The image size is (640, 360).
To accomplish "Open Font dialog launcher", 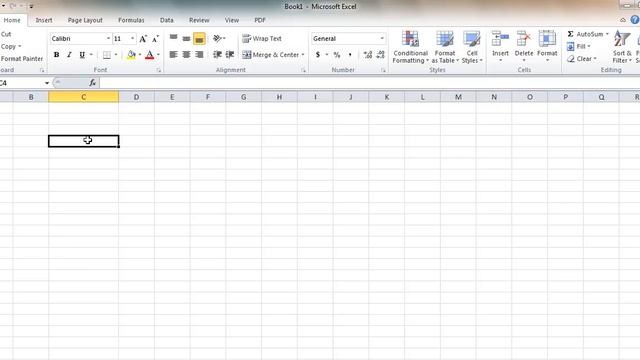I will pos(158,70).
